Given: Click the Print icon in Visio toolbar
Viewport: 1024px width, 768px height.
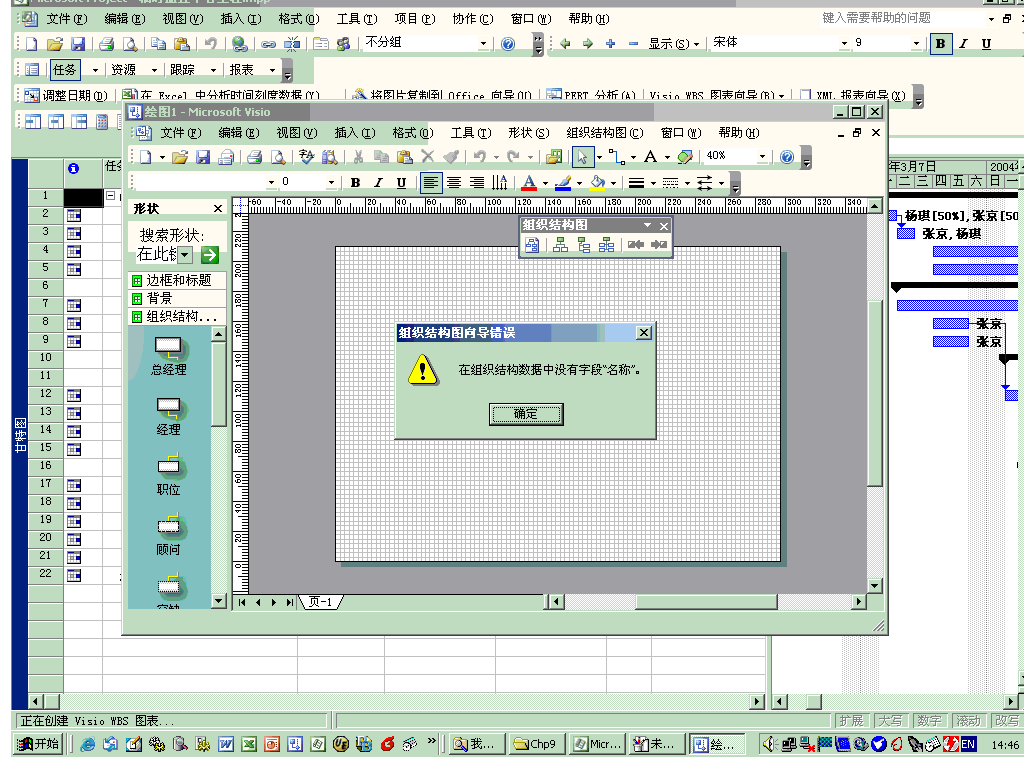Looking at the screenshot, I should coord(254,157).
